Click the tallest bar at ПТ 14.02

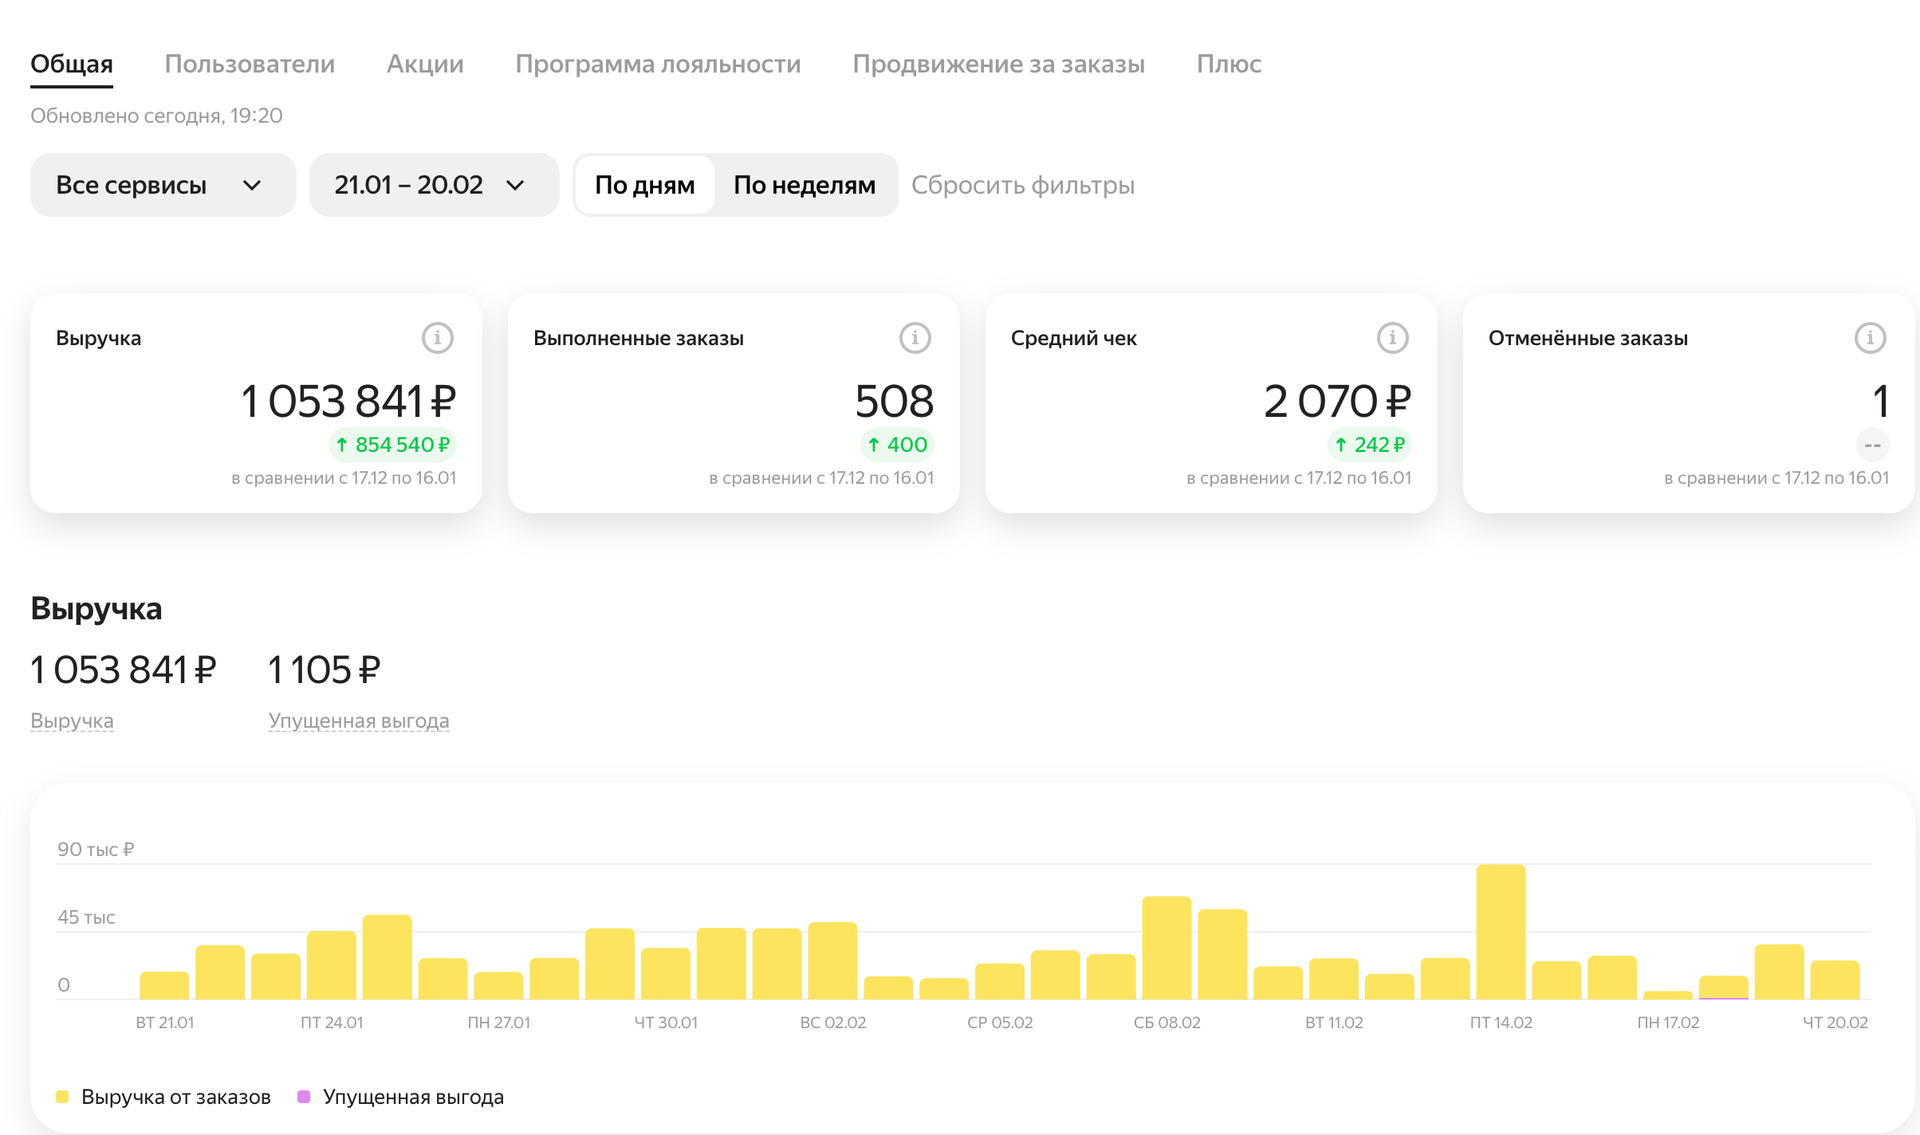click(1501, 932)
